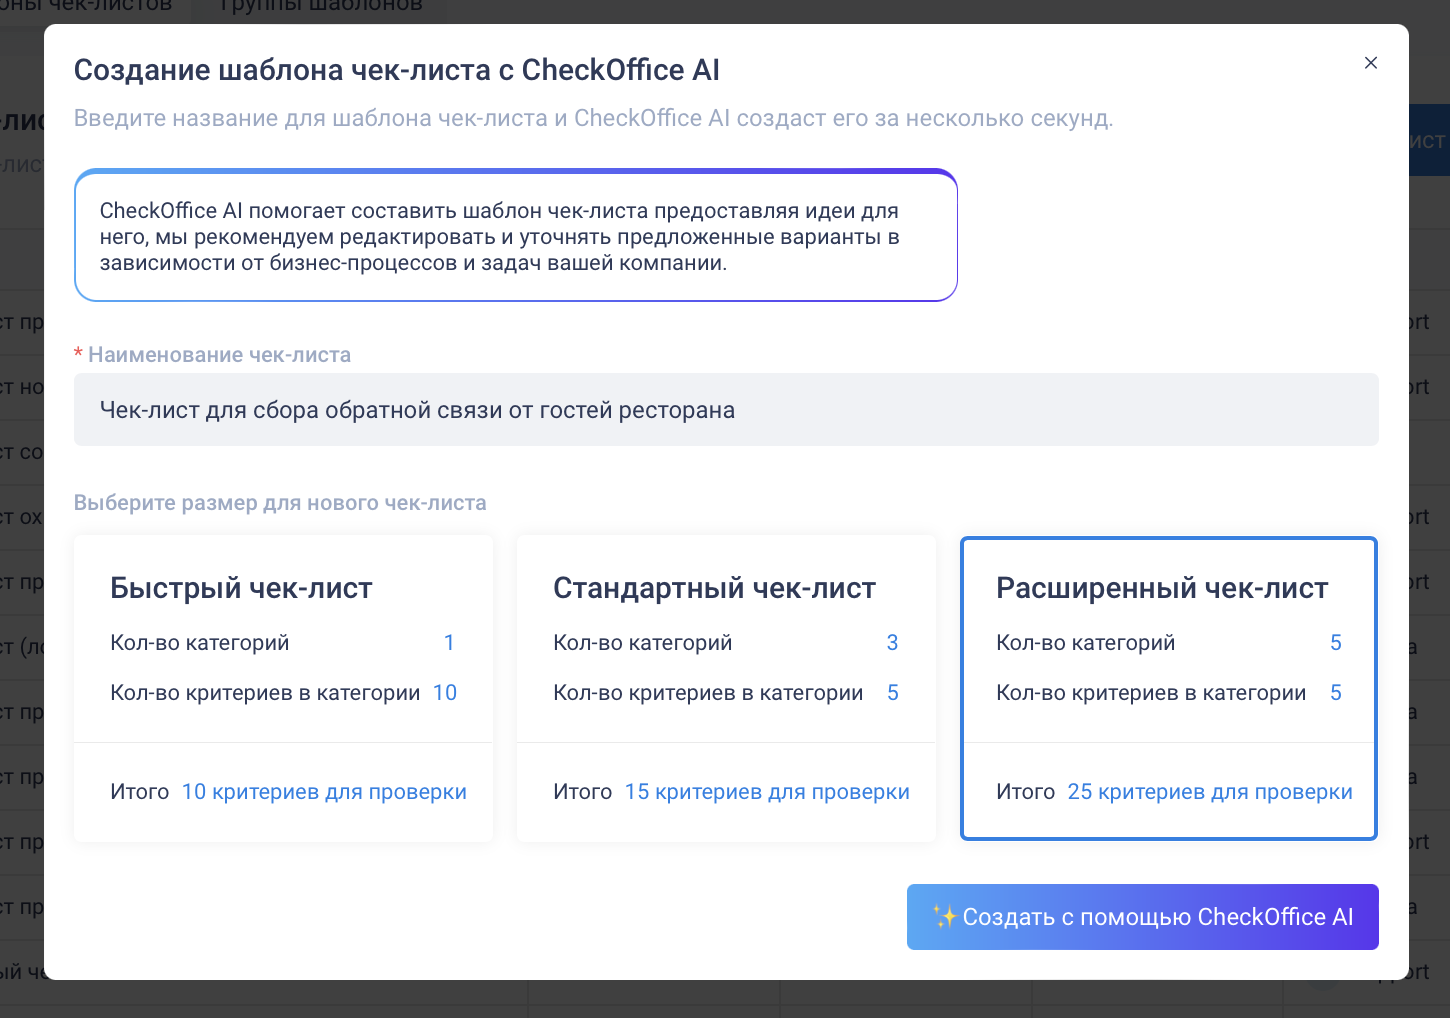Click Создать с помощью CheckOffice AI
Screen dimensions: 1450x1018
(x=1143, y=916)
